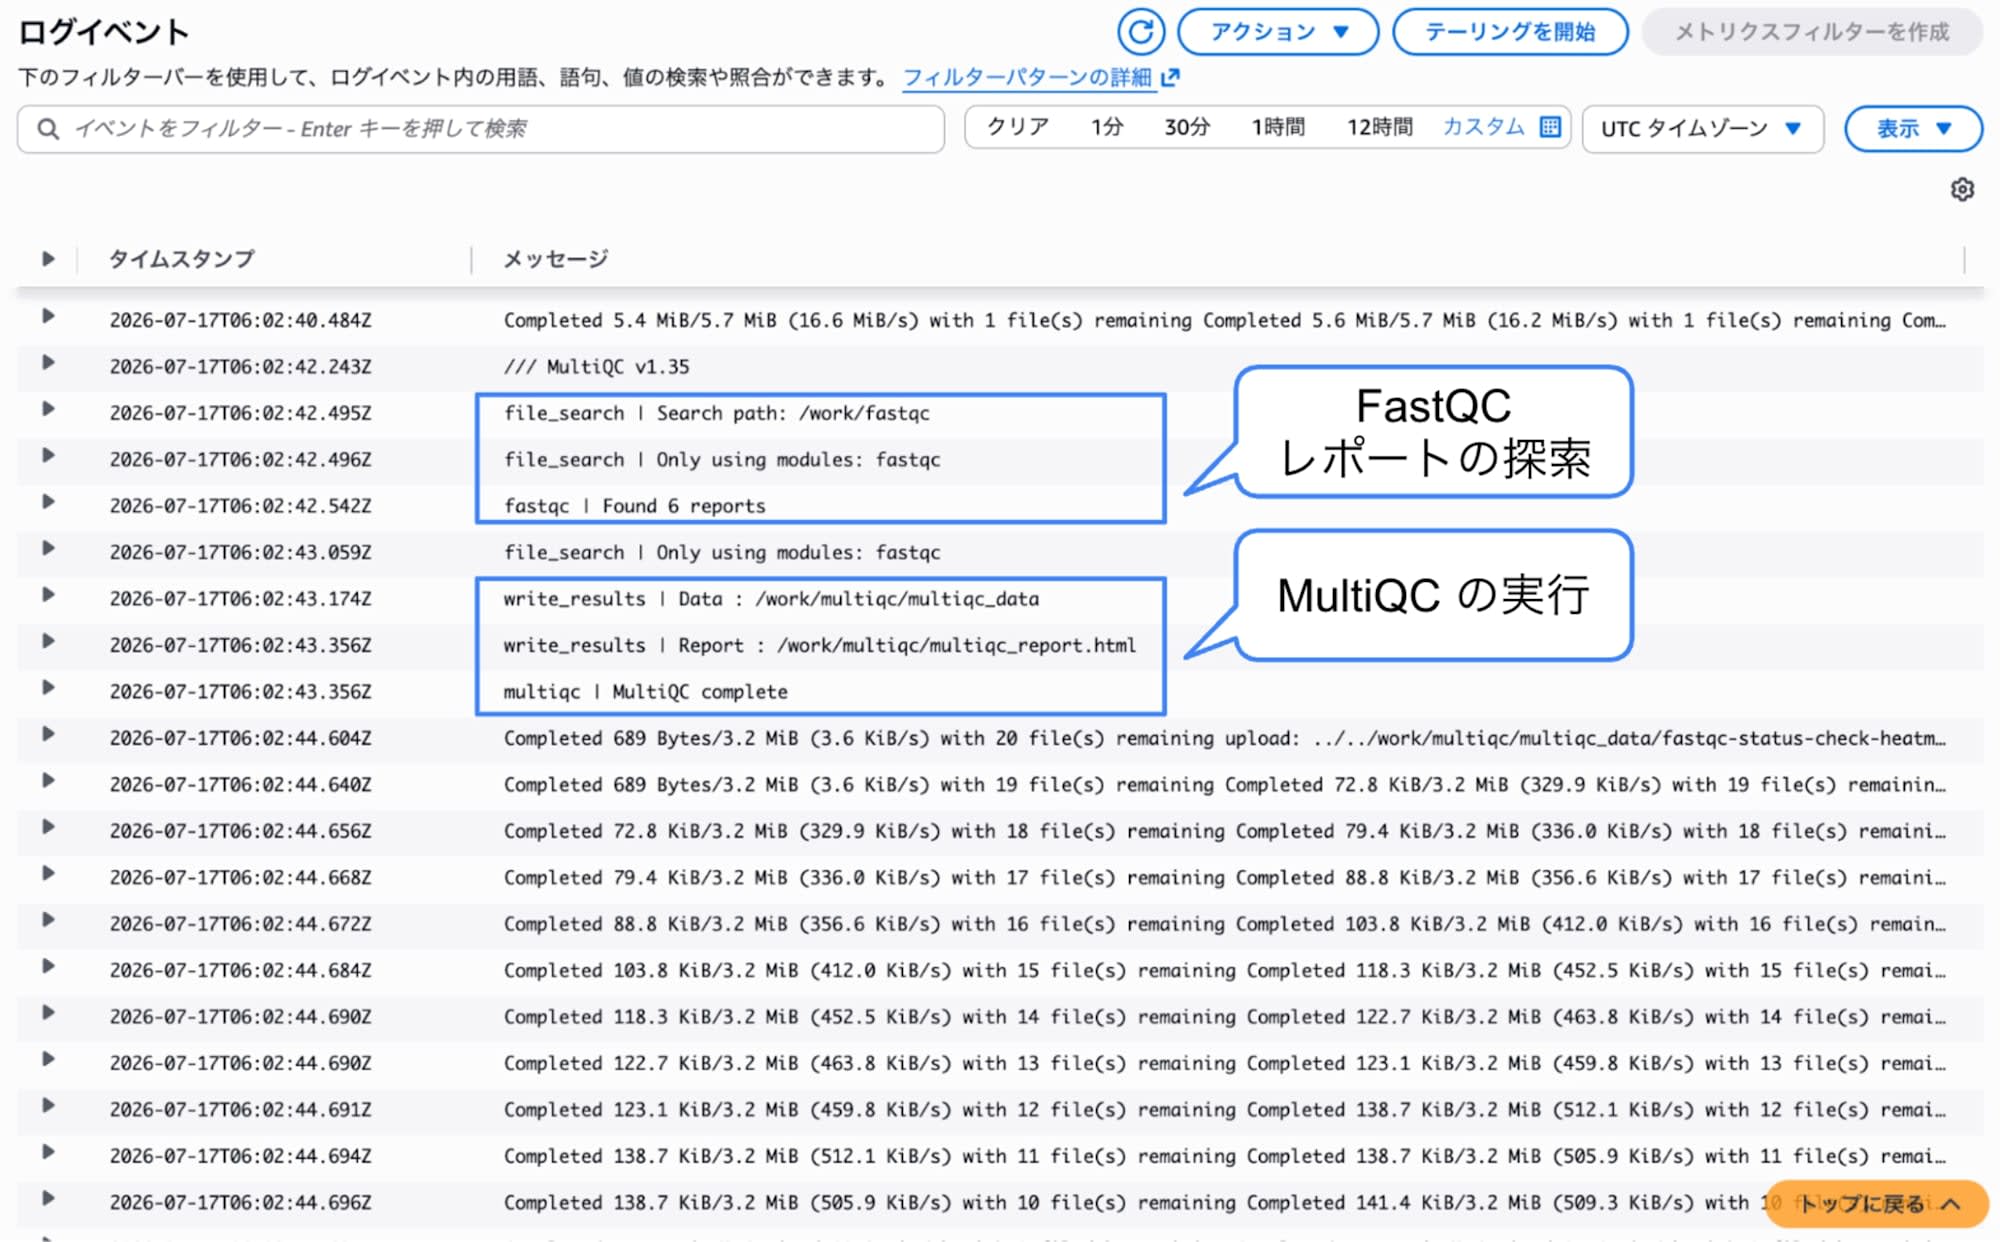Click the テーリングを開始 button

tap(1510, 32)
